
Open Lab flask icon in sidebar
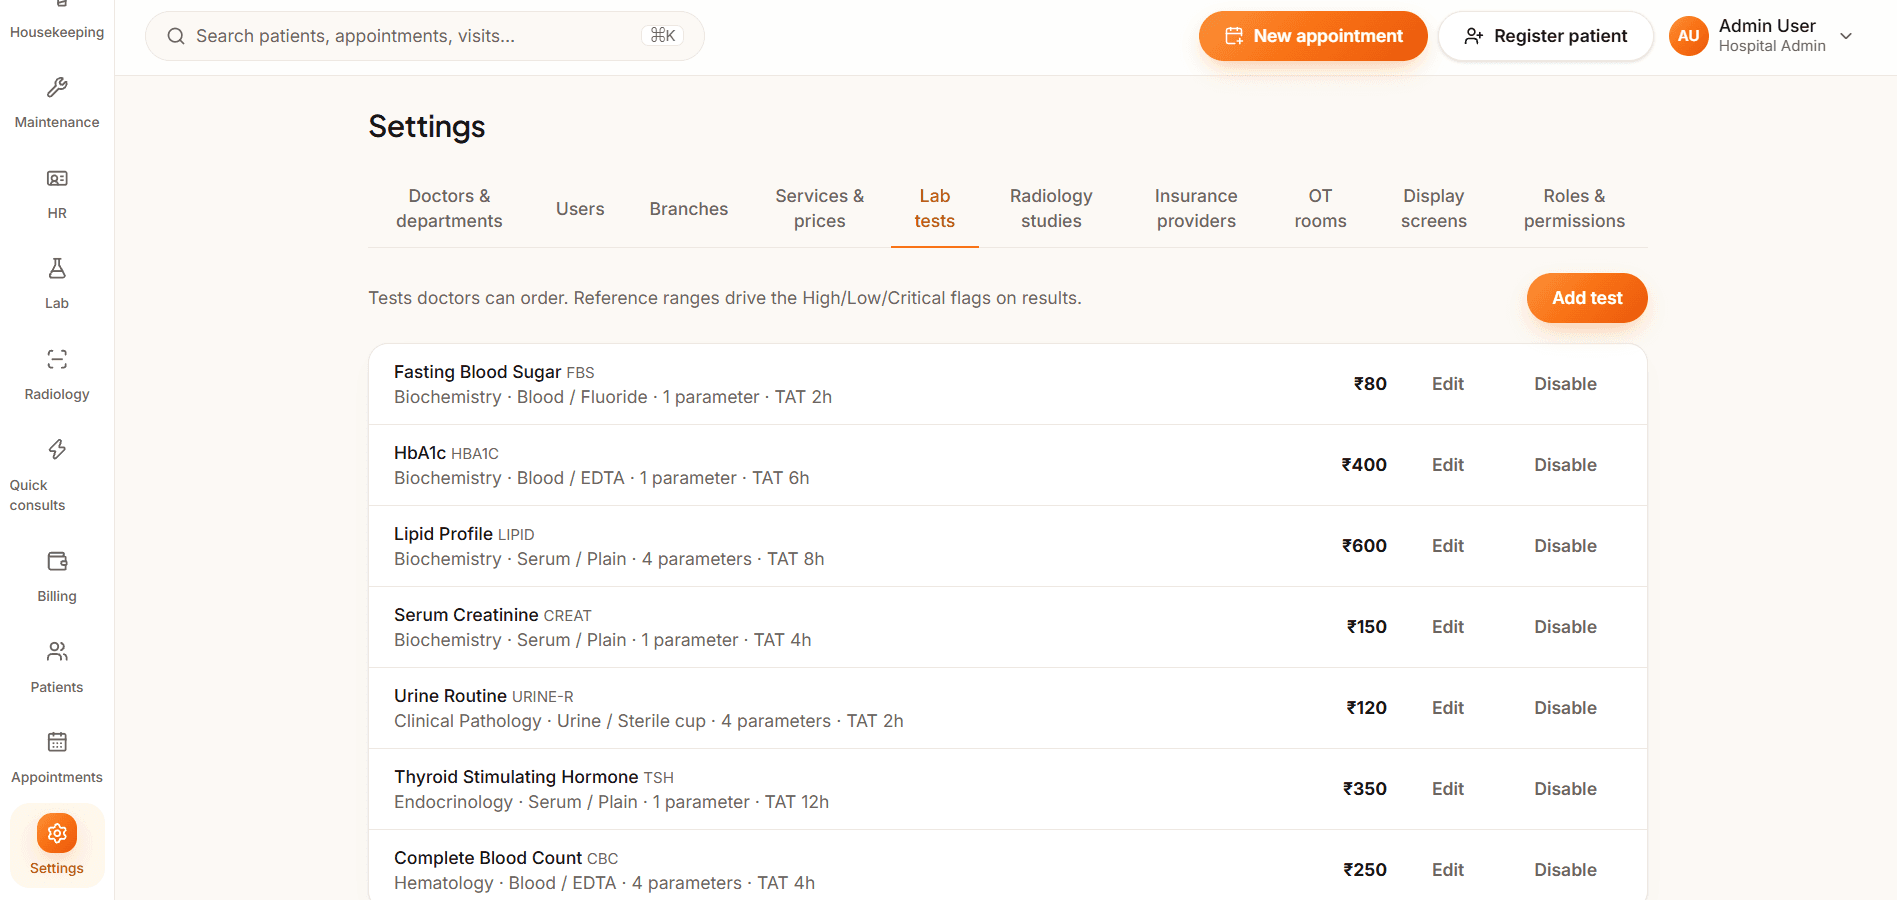[57, 269]
